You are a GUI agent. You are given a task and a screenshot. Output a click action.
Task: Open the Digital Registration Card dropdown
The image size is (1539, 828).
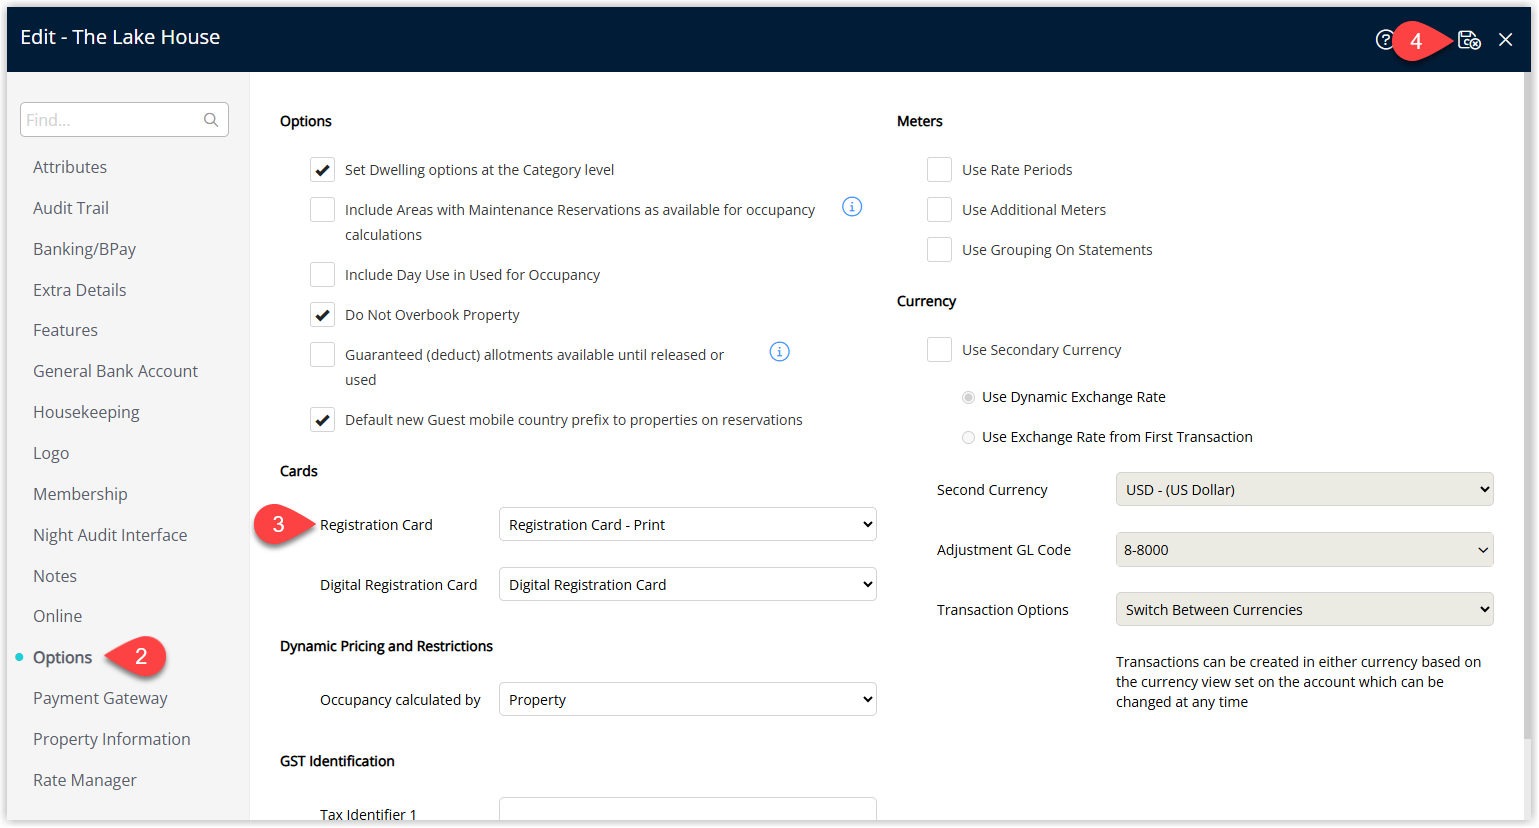point(688,585)
